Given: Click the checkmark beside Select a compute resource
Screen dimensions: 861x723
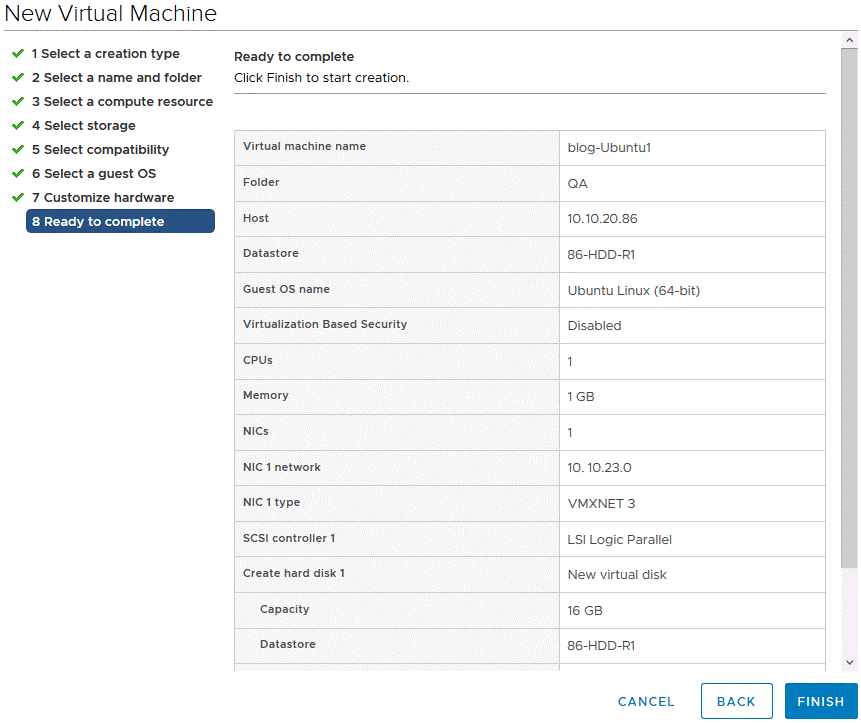Looking at the screenshot, I should tap(17, 102).
